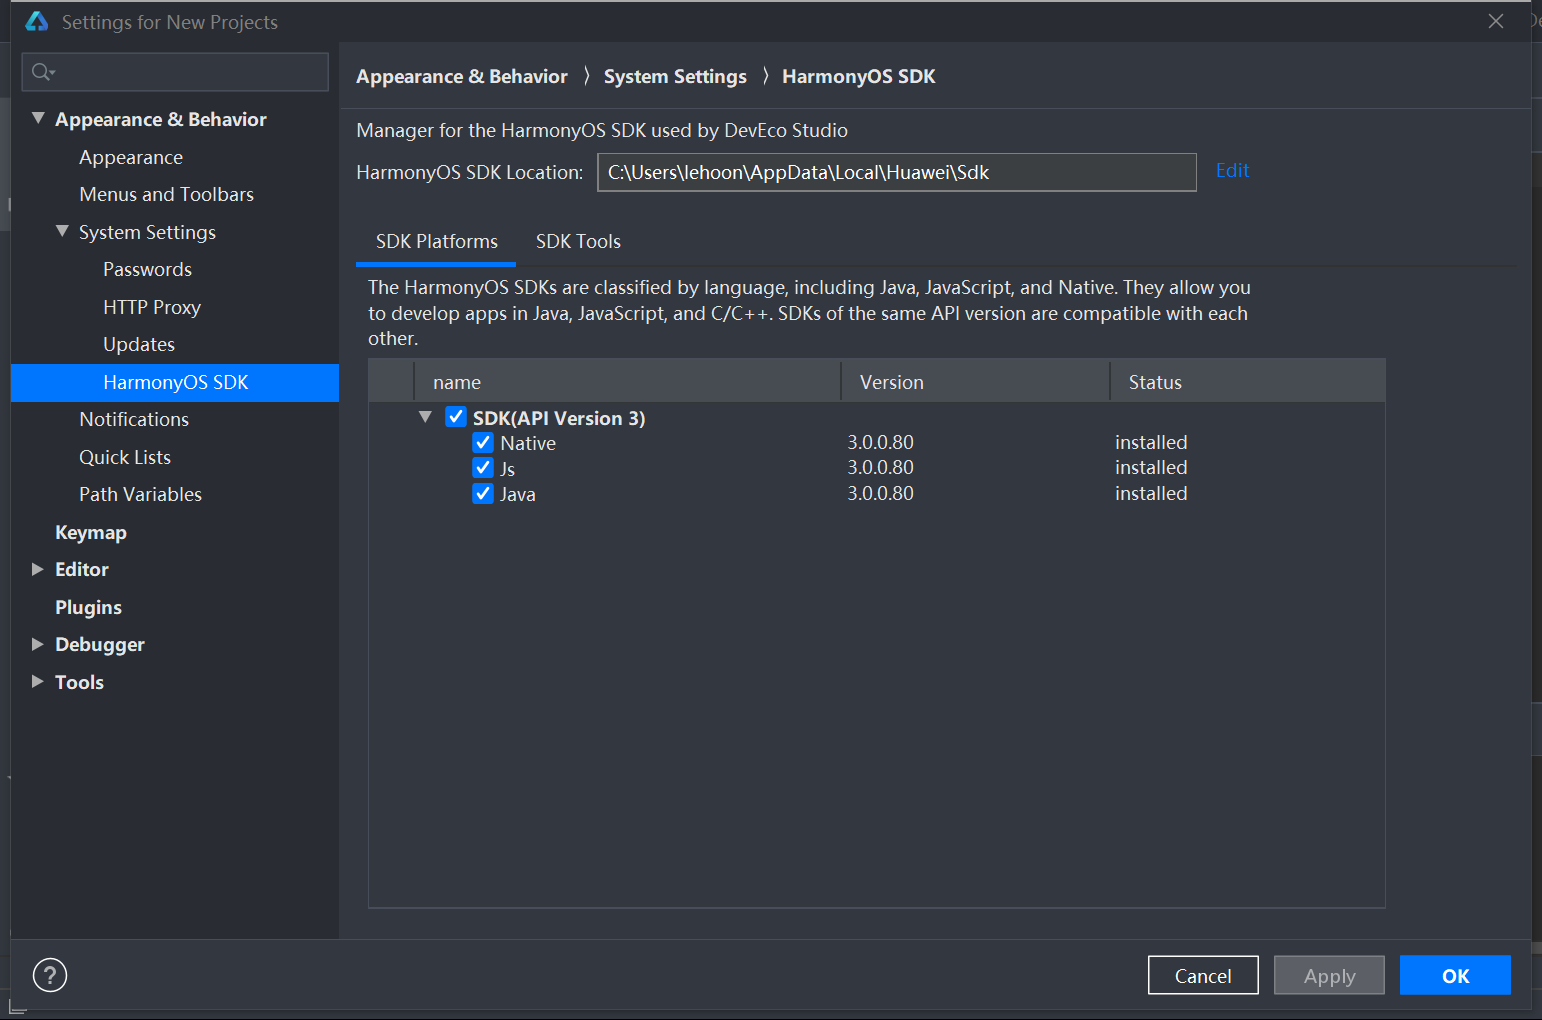Select Editor in the settings tree
Image resolution: width=1542 pixels, height=1020 pixels.
[x=82, y=569]
